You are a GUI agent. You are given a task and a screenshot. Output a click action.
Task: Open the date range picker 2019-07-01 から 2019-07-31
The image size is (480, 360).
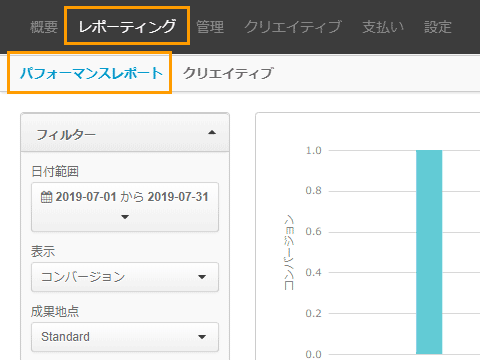tap(125, 207)
